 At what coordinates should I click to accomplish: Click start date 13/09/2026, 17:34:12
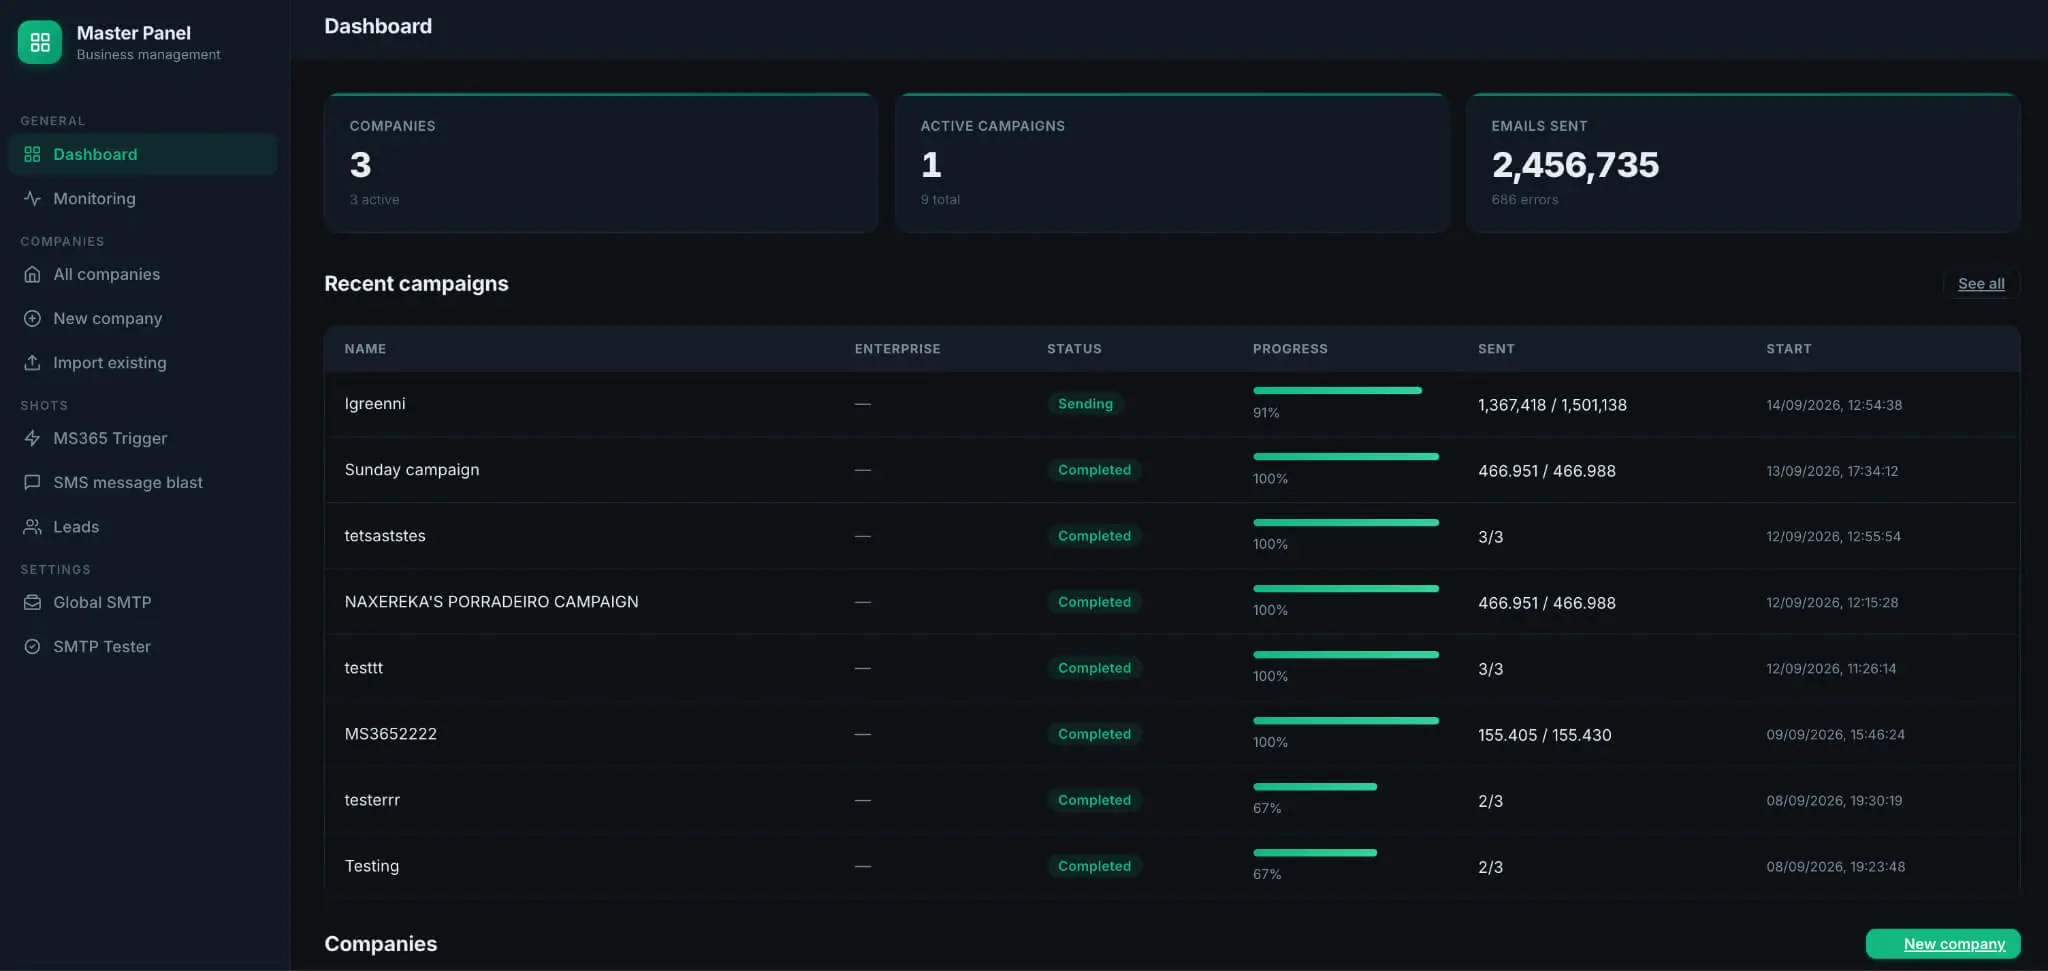point(1832,470)
